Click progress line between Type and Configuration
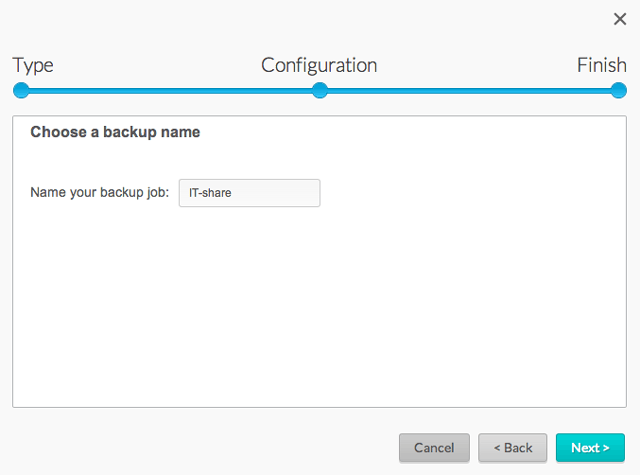This screenshot has height=475, width=640. pos(171,91)
